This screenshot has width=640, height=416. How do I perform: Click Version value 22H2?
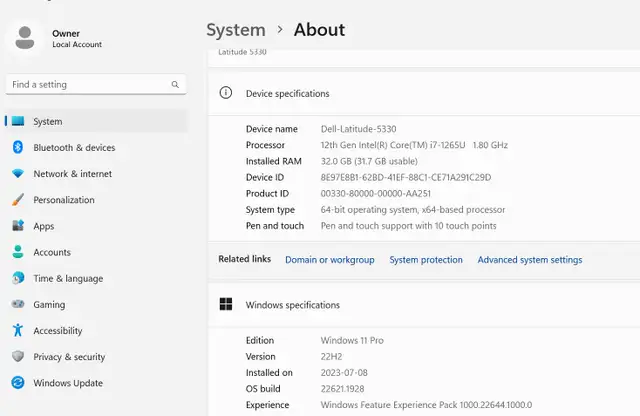(x=331, y=356)
